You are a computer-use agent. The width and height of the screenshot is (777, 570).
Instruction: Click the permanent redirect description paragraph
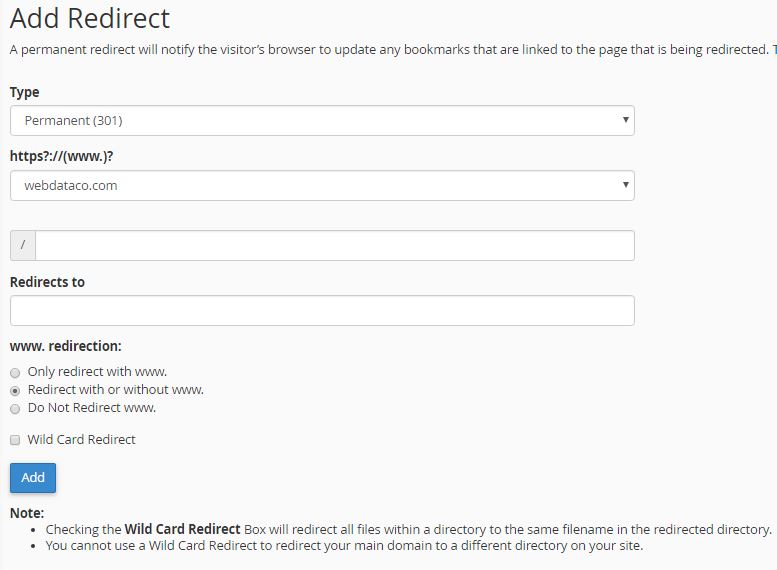coord(390,49)
